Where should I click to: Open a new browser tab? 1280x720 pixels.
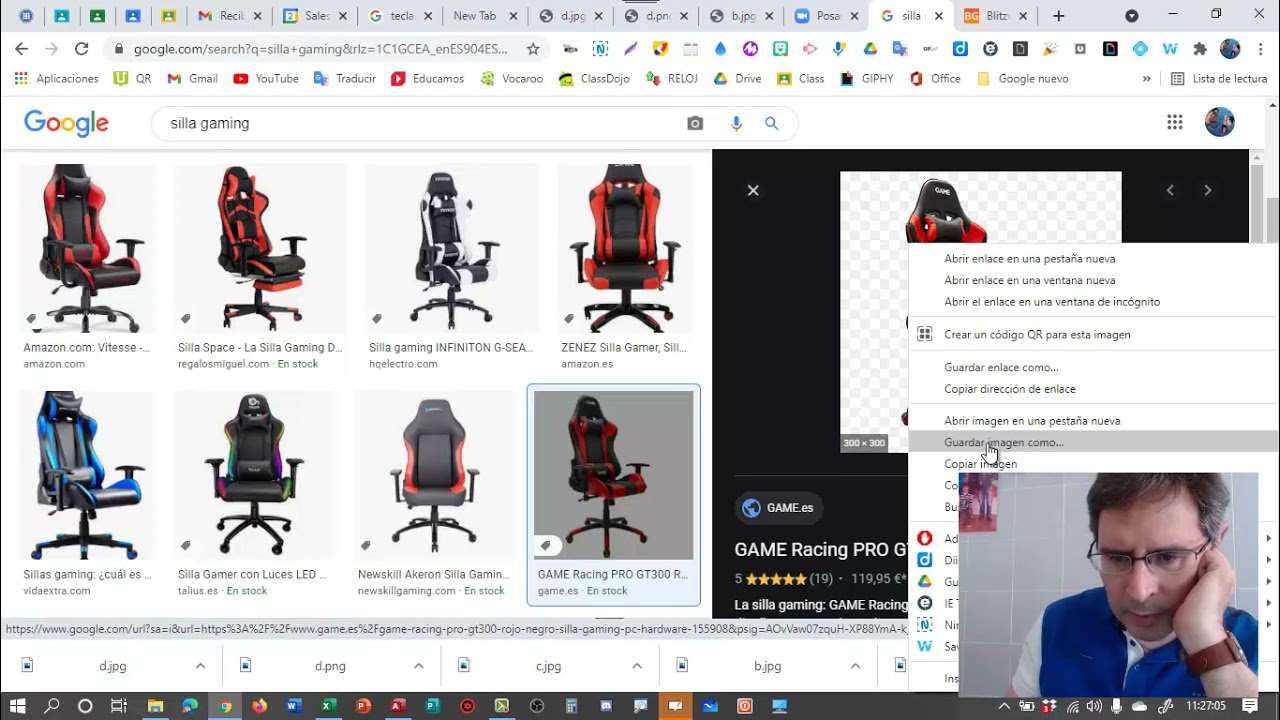coord(1058,16)
